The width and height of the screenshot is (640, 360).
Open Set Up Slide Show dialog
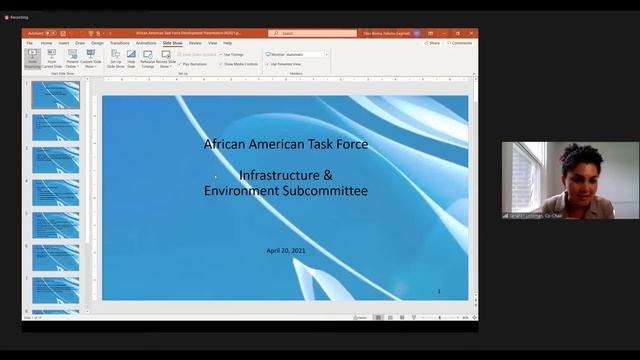click(x=116, y=59)
